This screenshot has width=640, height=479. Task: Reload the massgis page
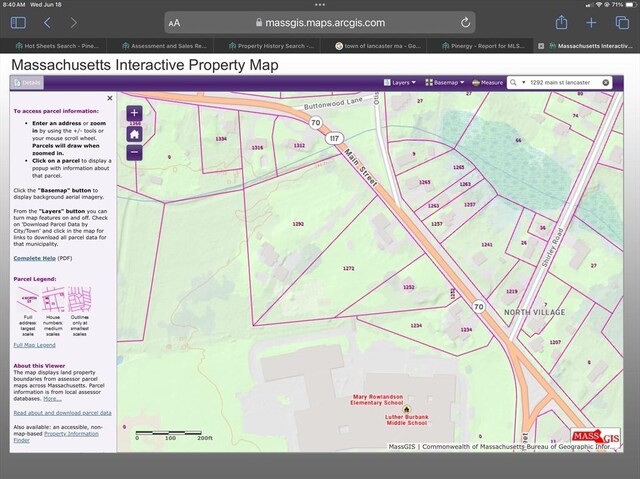click(x=465, y=22)
